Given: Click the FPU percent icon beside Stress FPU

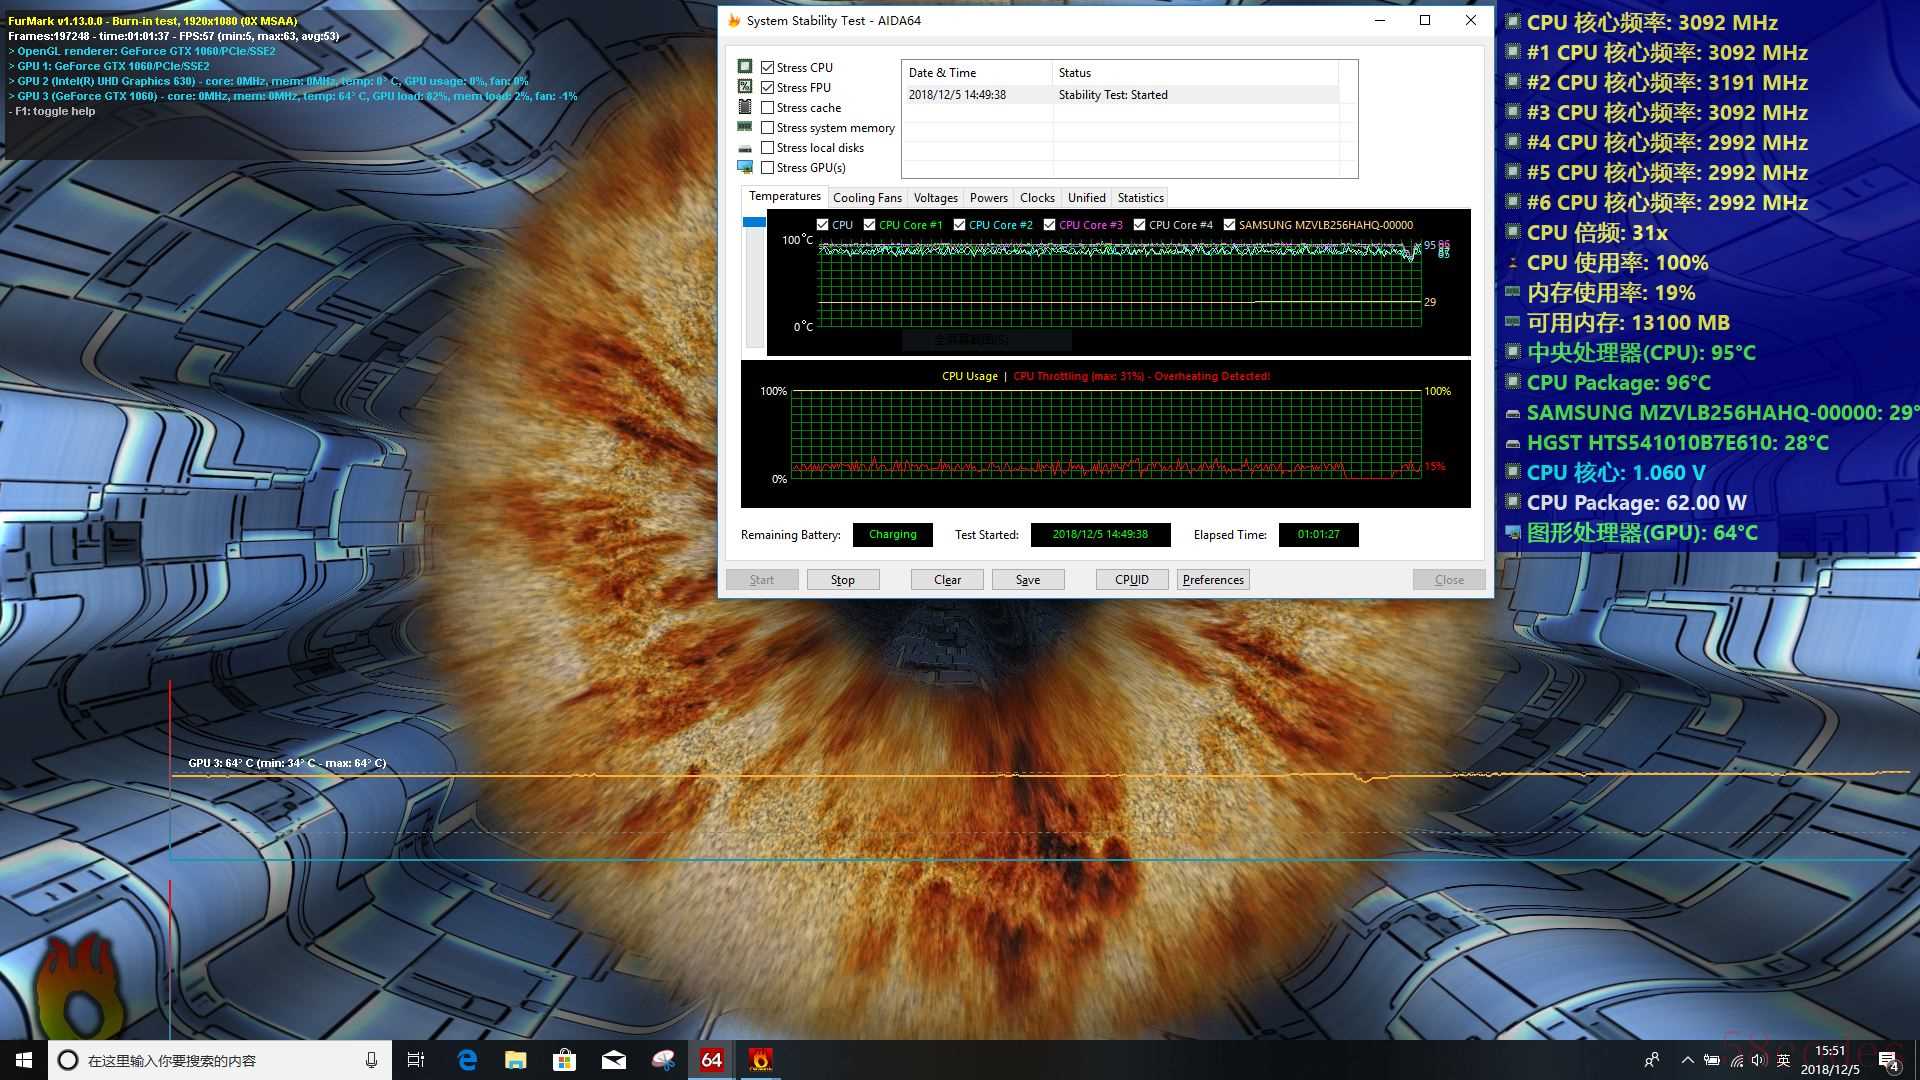Looking at the screenshot, I should (x=745, y=87).
